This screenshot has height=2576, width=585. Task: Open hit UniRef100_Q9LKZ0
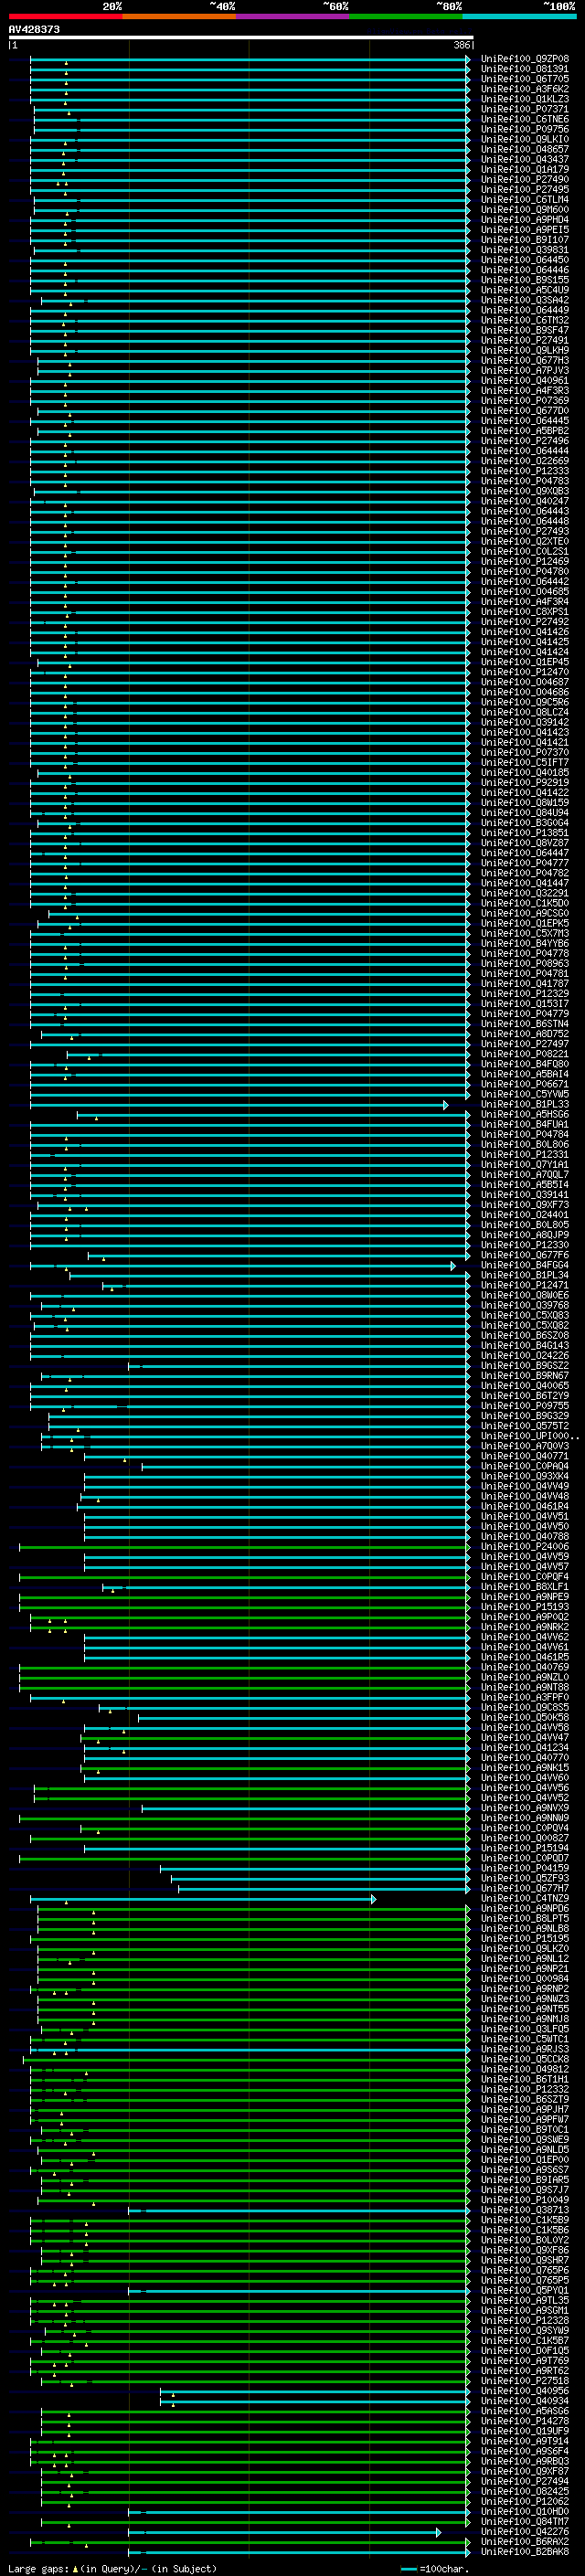(x=525, y=1949)
